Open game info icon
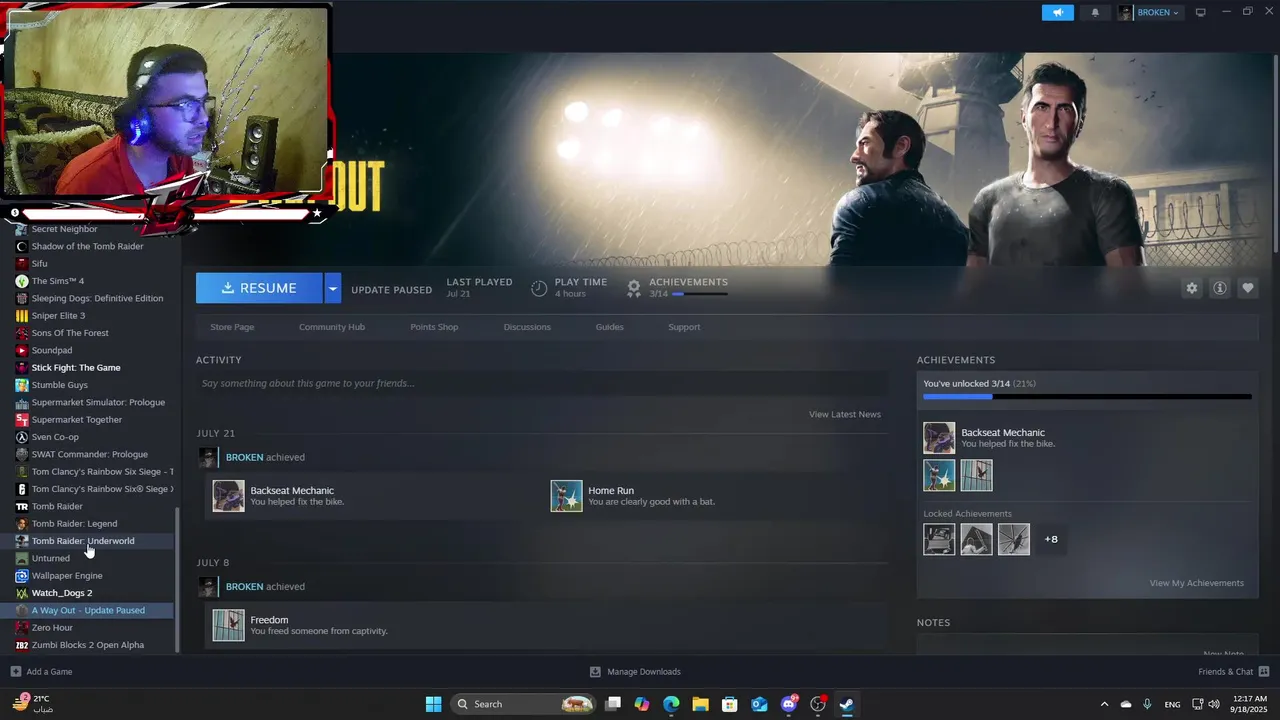 pyautogui.click(x=1219, y=288)
